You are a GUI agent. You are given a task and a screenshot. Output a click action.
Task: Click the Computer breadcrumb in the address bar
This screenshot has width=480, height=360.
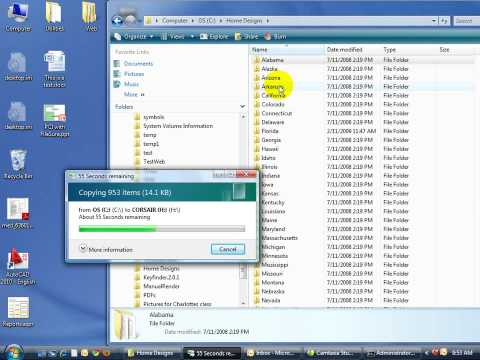coord(175,21)
